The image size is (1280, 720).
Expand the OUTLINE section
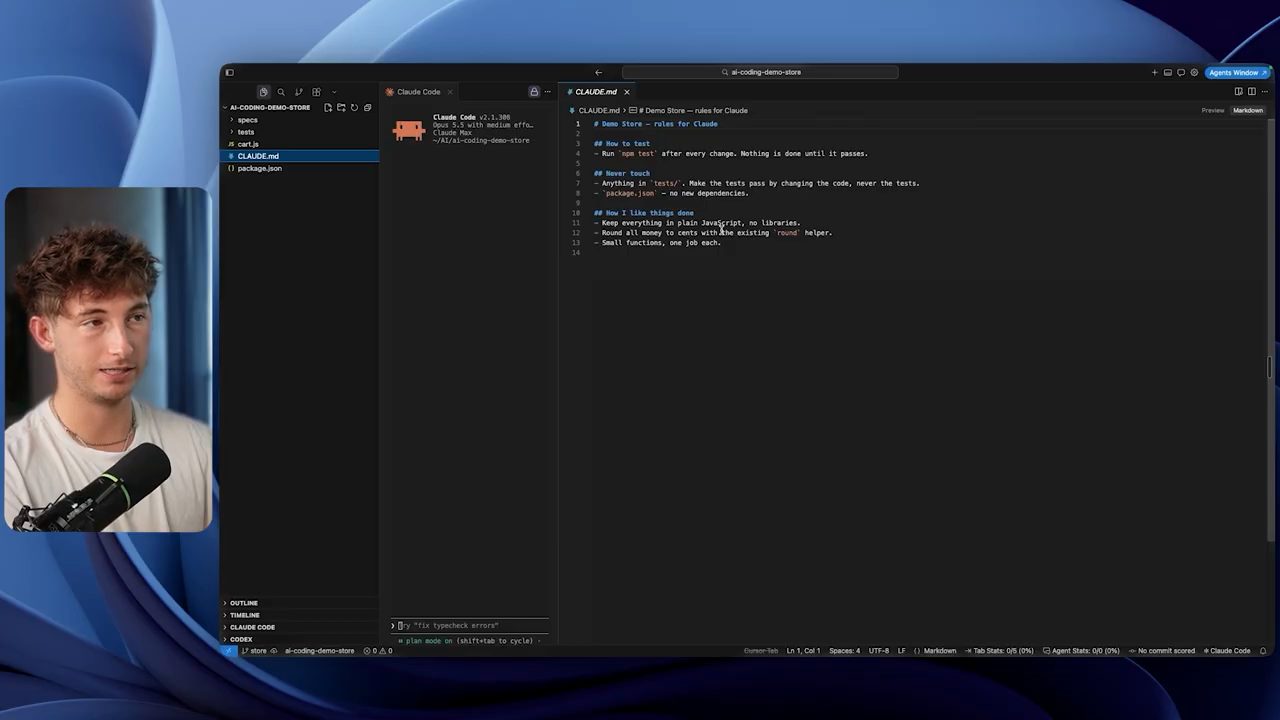[300, 603]
